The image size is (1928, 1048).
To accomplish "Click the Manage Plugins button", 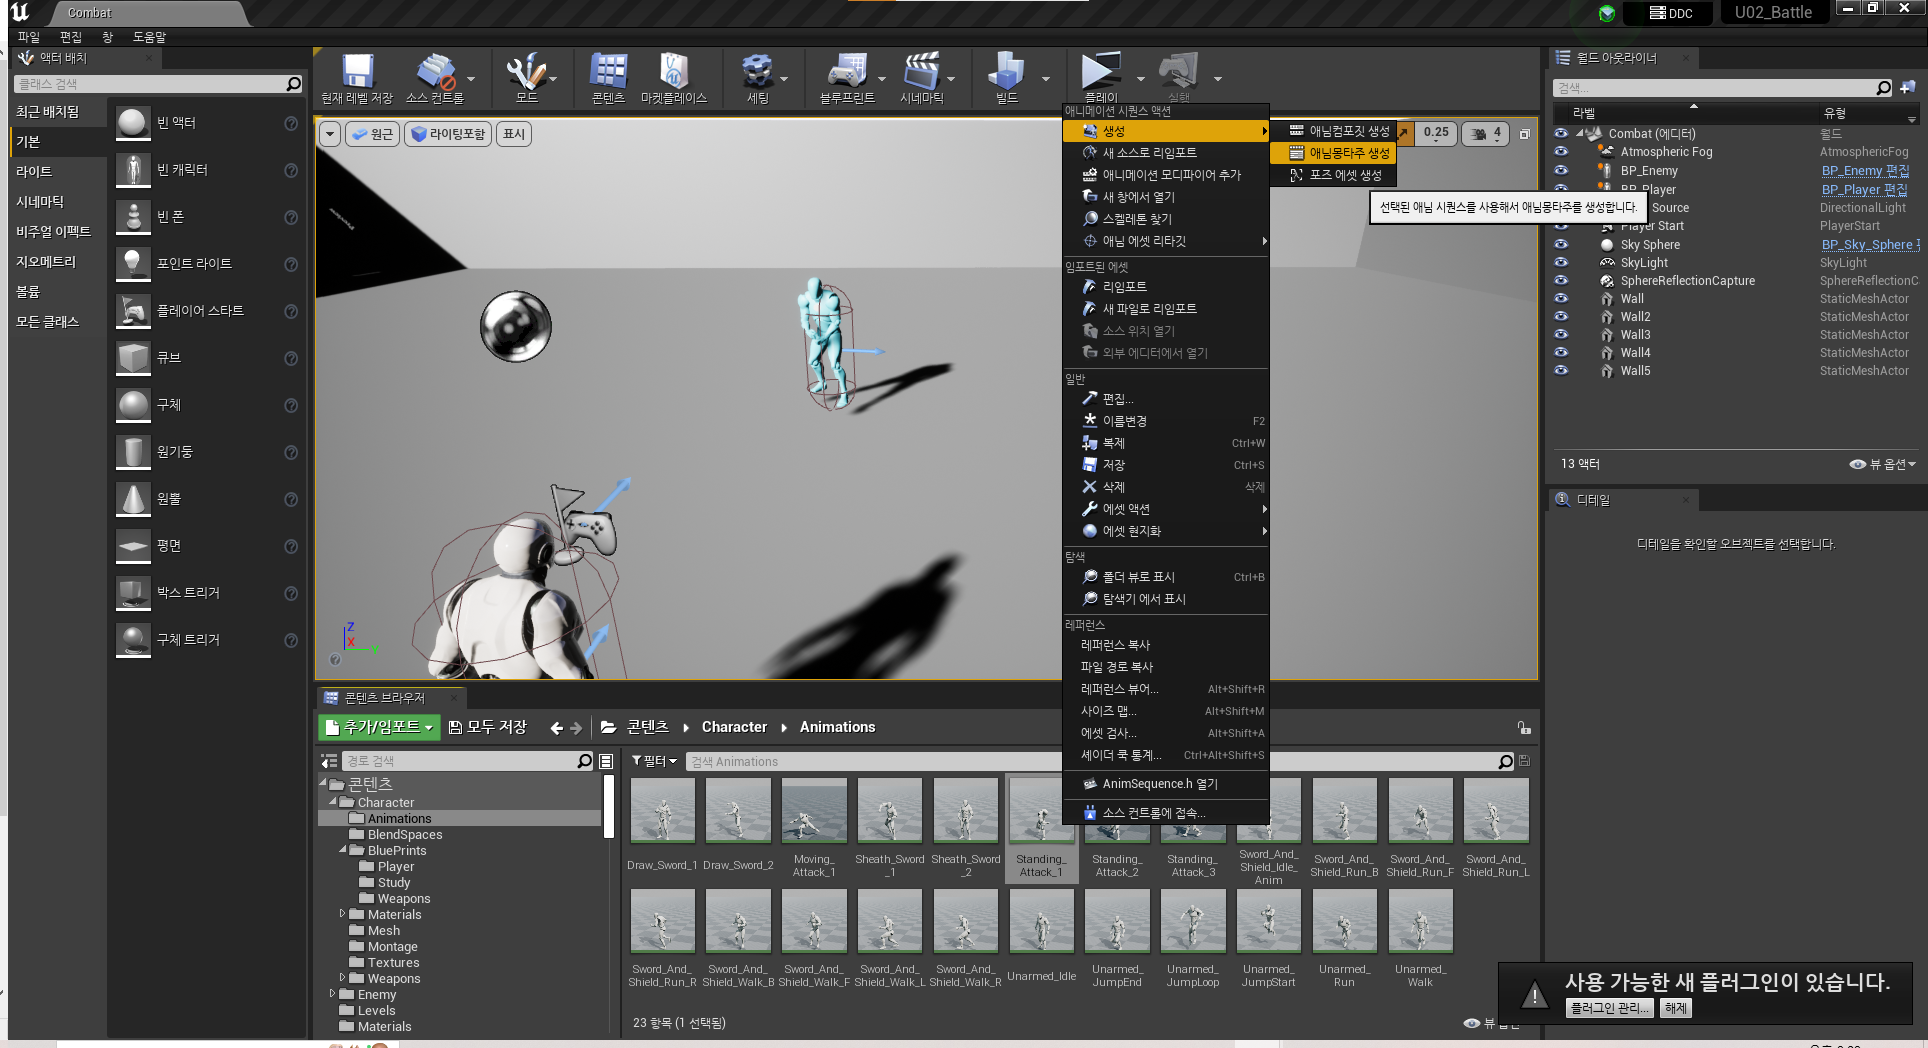I will coord(1609,1008).
